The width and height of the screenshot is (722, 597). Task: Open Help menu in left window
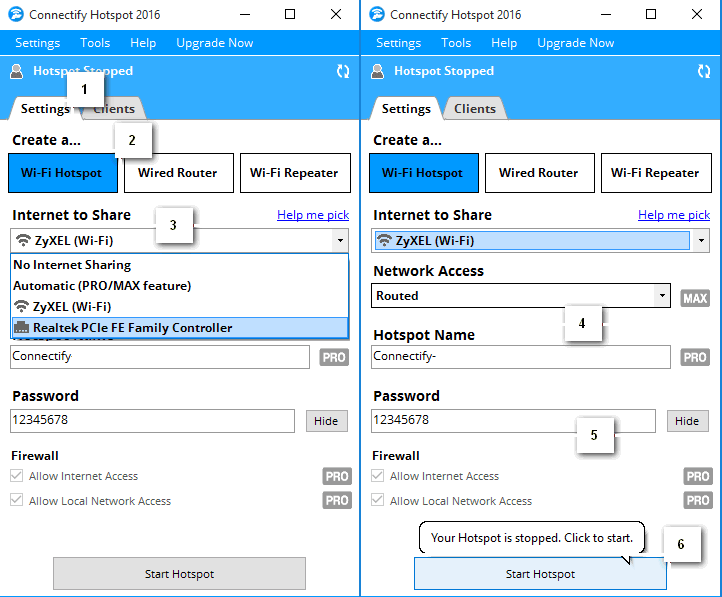tap(143, 43)
